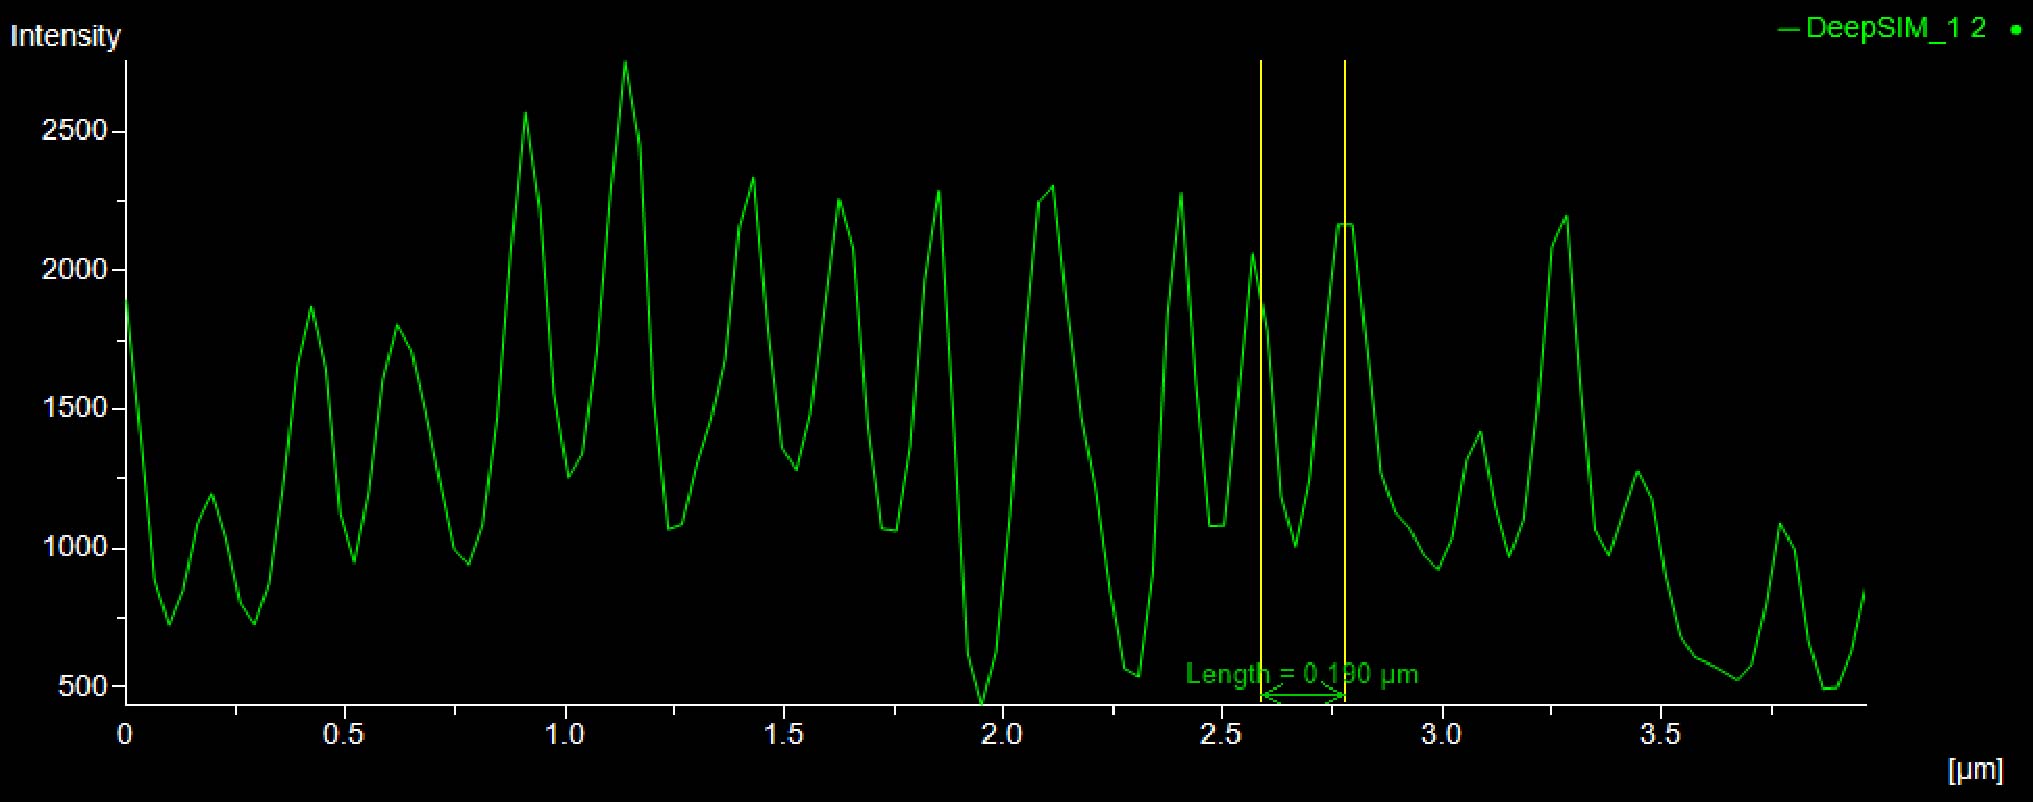Click the 2000 intensity tick label
This screenshot has width=2033, height=802.
(74, 270)
